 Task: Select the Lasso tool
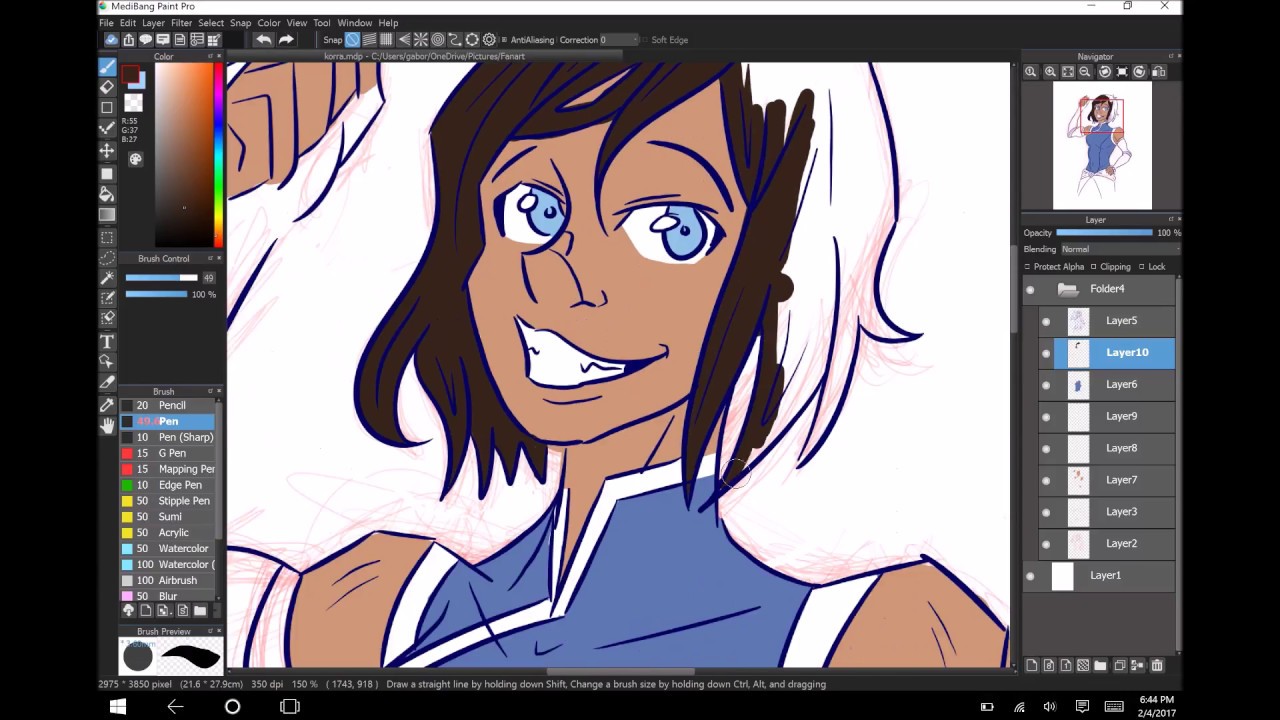pyautogui.click(x=107, y=257)
